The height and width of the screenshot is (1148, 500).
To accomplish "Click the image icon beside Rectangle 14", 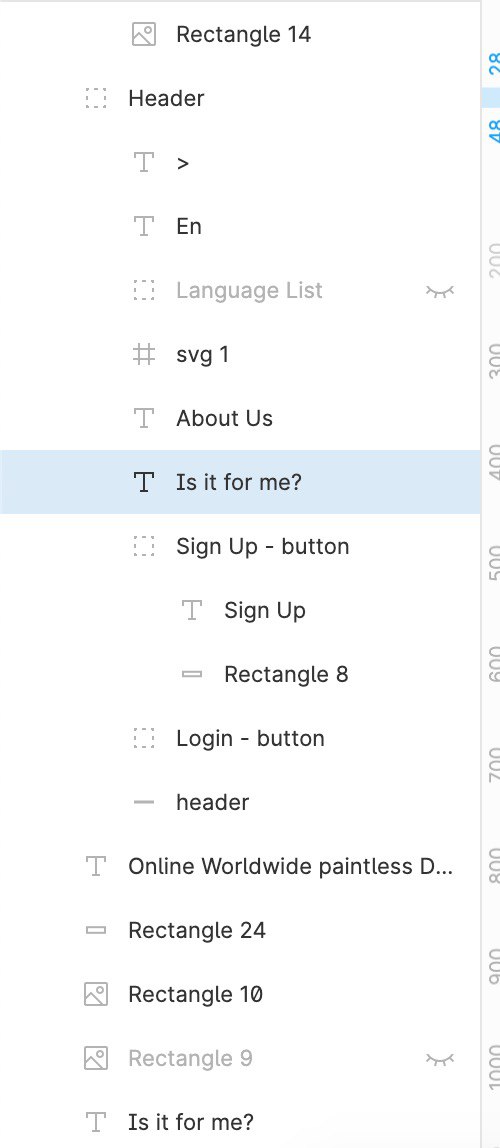I will click(x=143, y=34).
